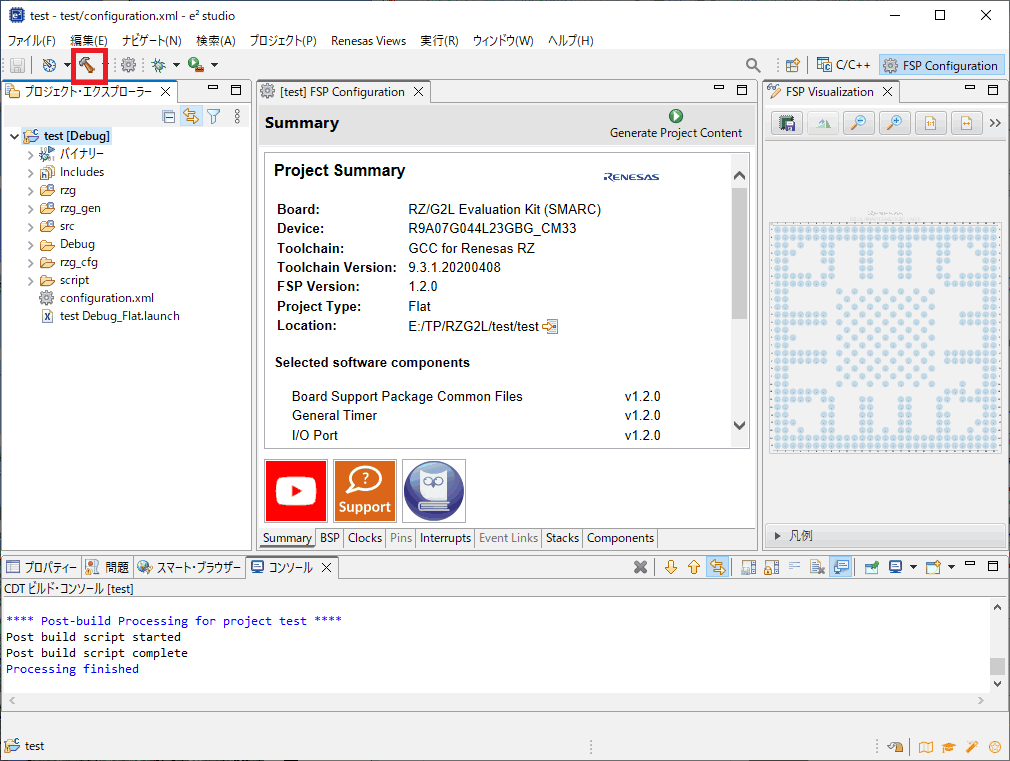Image resolution: width=1010 pixels, height=761 pixels.
Task: Select configuration.xml in the project tree
Action: [x=107, y=298]
